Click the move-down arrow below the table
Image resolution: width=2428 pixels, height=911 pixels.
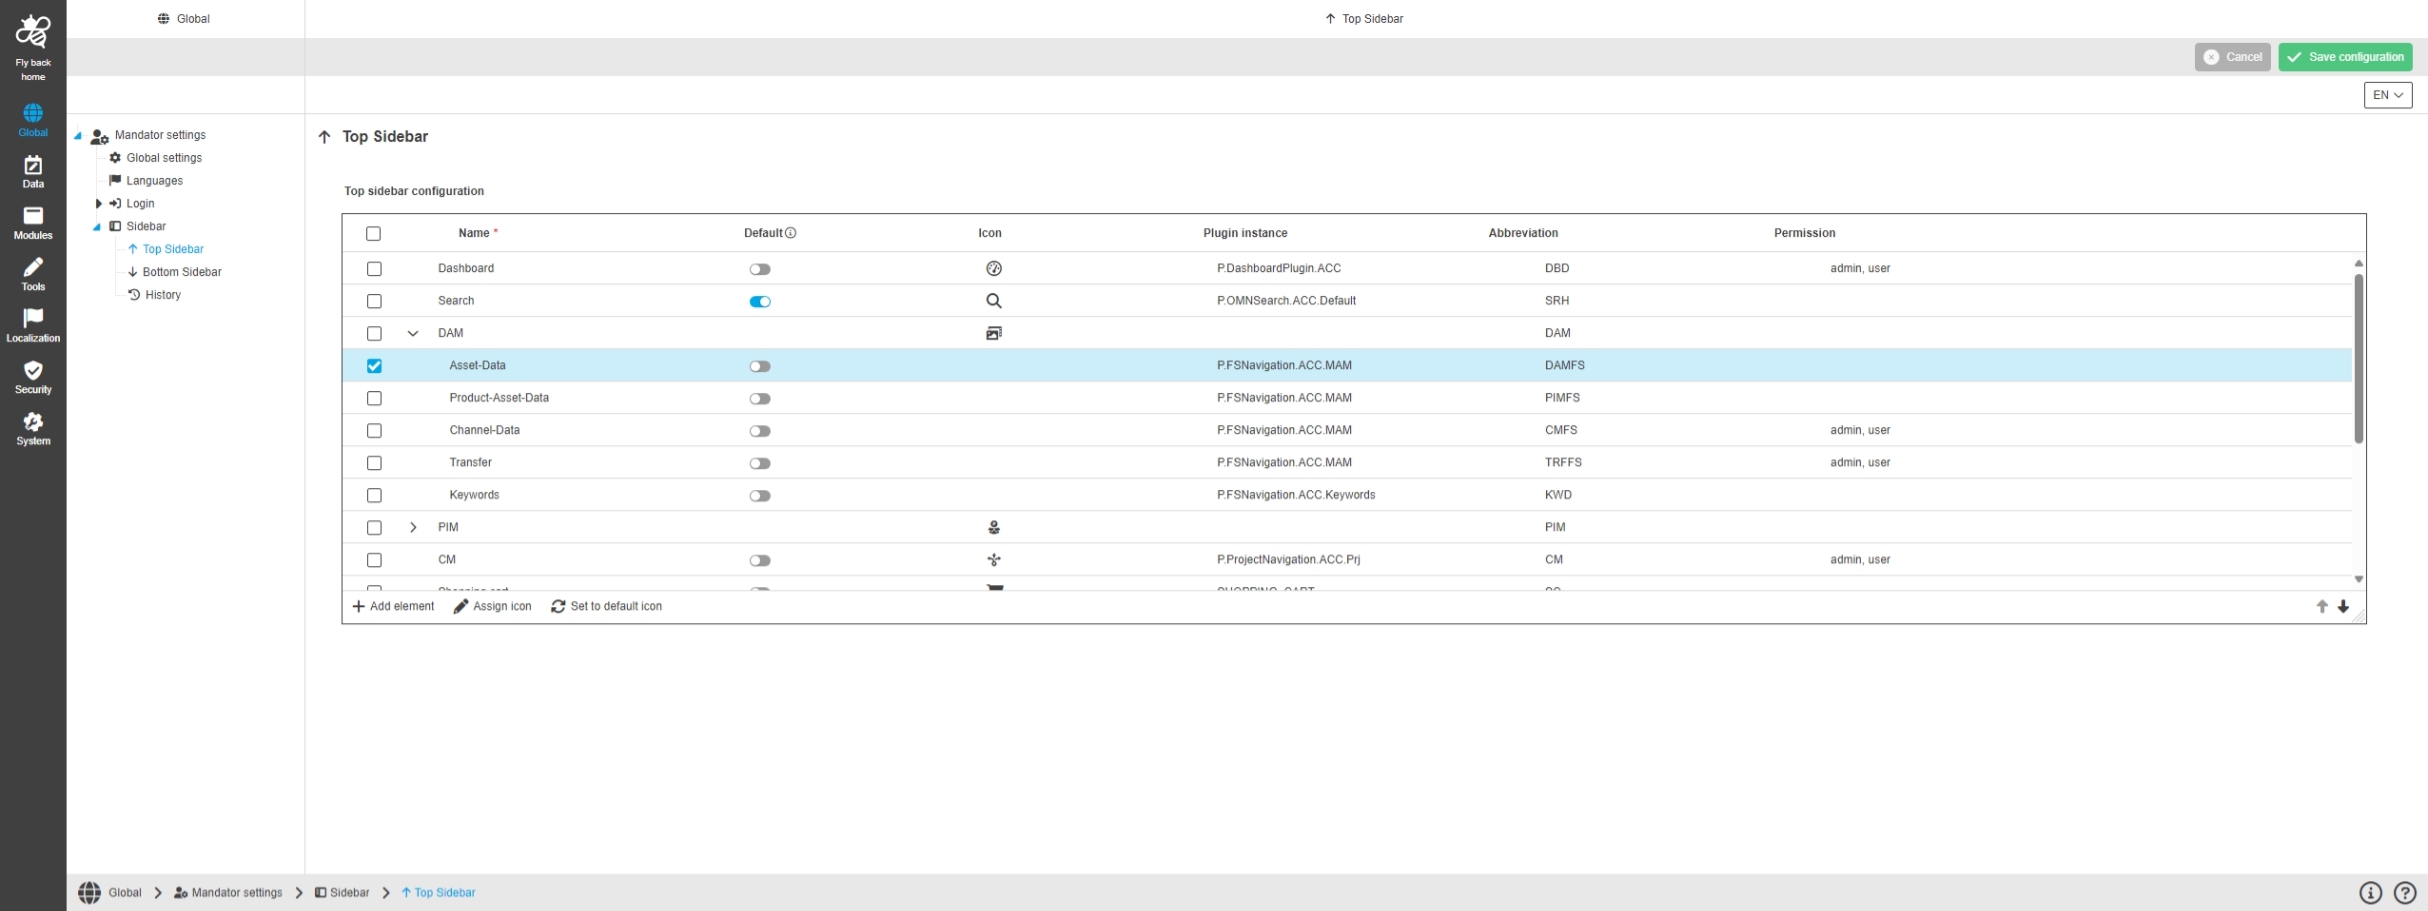pos(2343,607)
